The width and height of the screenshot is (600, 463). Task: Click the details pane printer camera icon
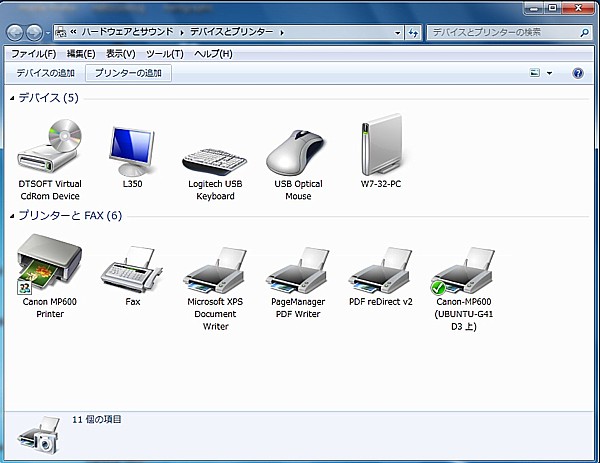40,435
